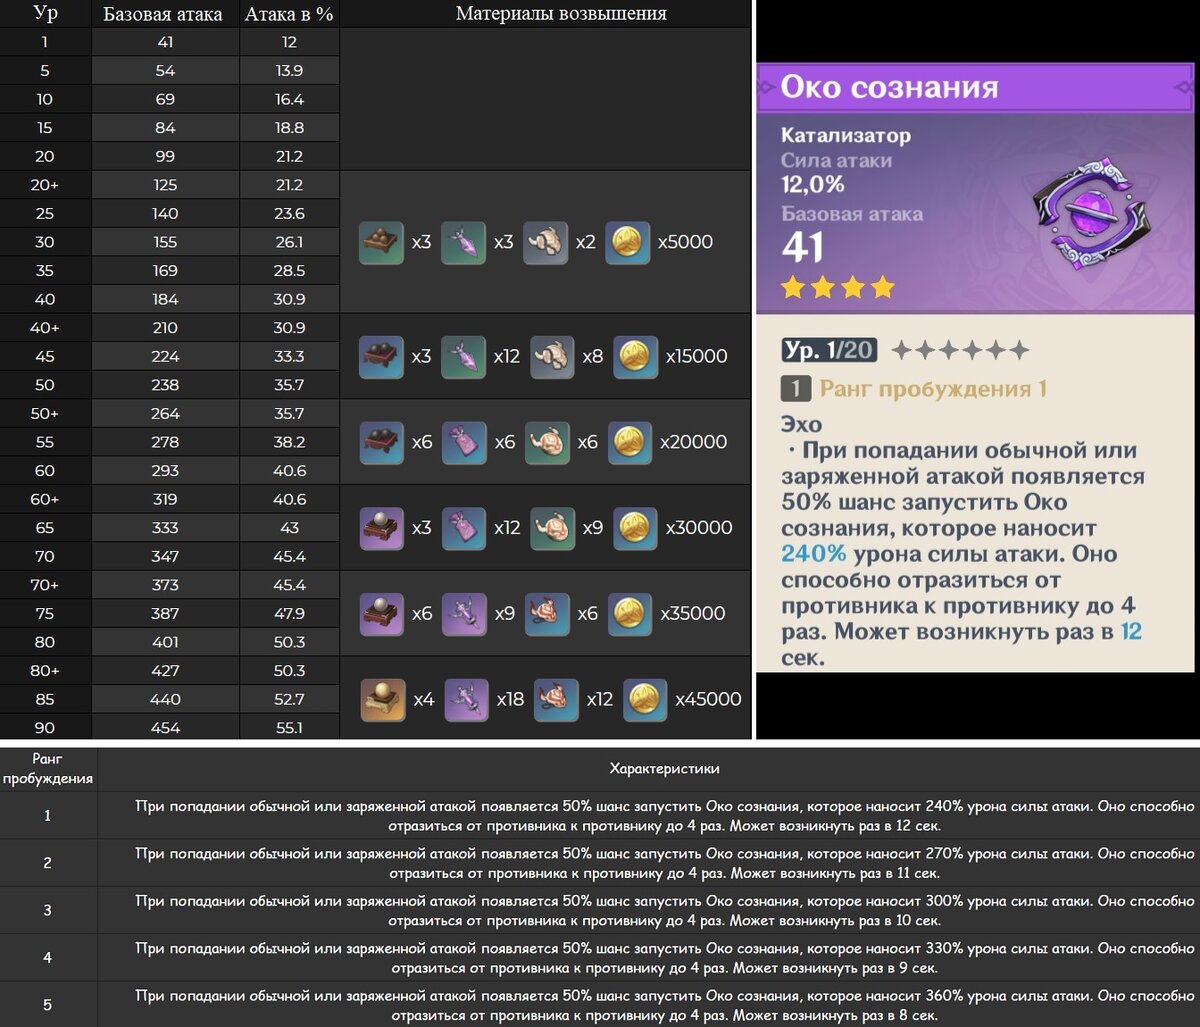Image resolution: width=1200 pixels, height=1027 pixels.
Task: Select refinement rank 5 row number
Action: (47, 1005)
